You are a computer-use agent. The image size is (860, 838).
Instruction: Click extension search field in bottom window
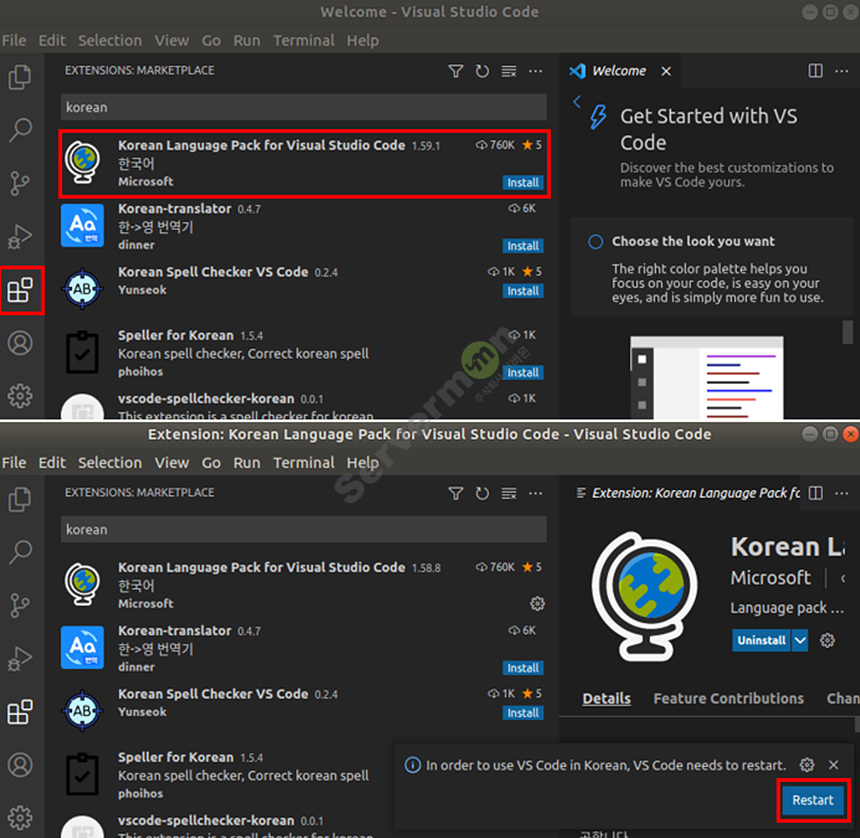pyautogui.click(x=303, y=529)
